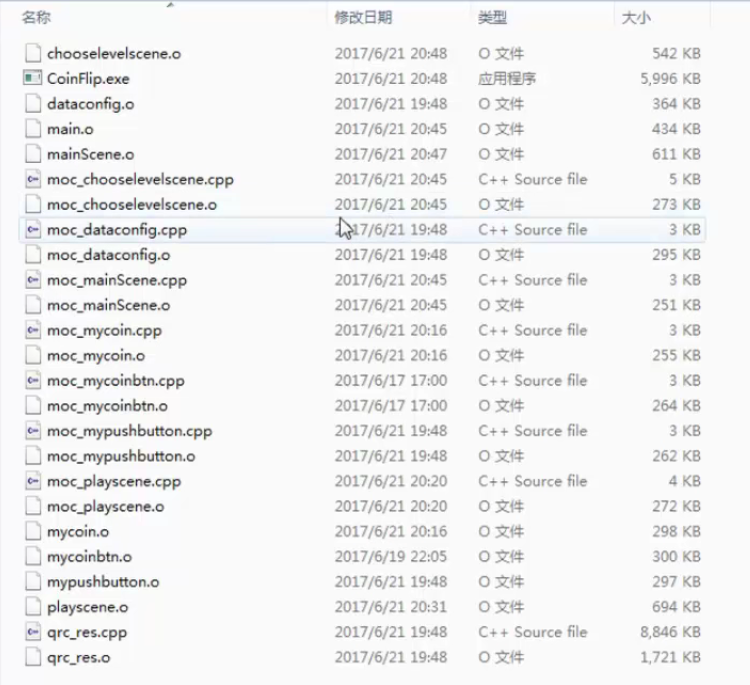Click the moc_mainScene.o file icon
Image resolution: width=750 pixels, height=685 pixels.
(33, 305)
